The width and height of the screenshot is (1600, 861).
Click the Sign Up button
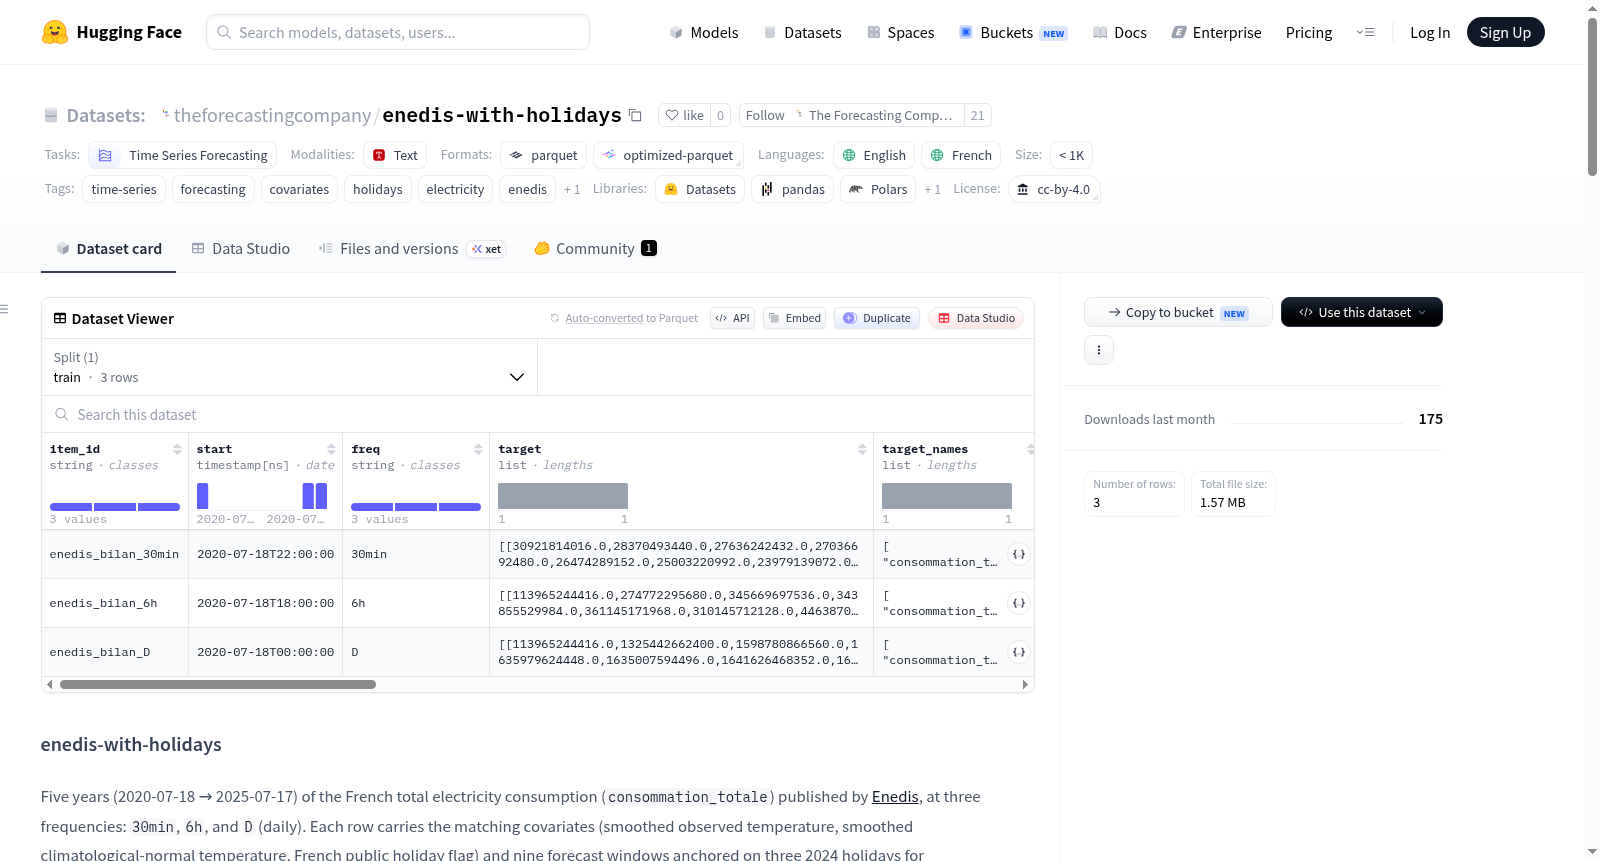(1506, 32)
